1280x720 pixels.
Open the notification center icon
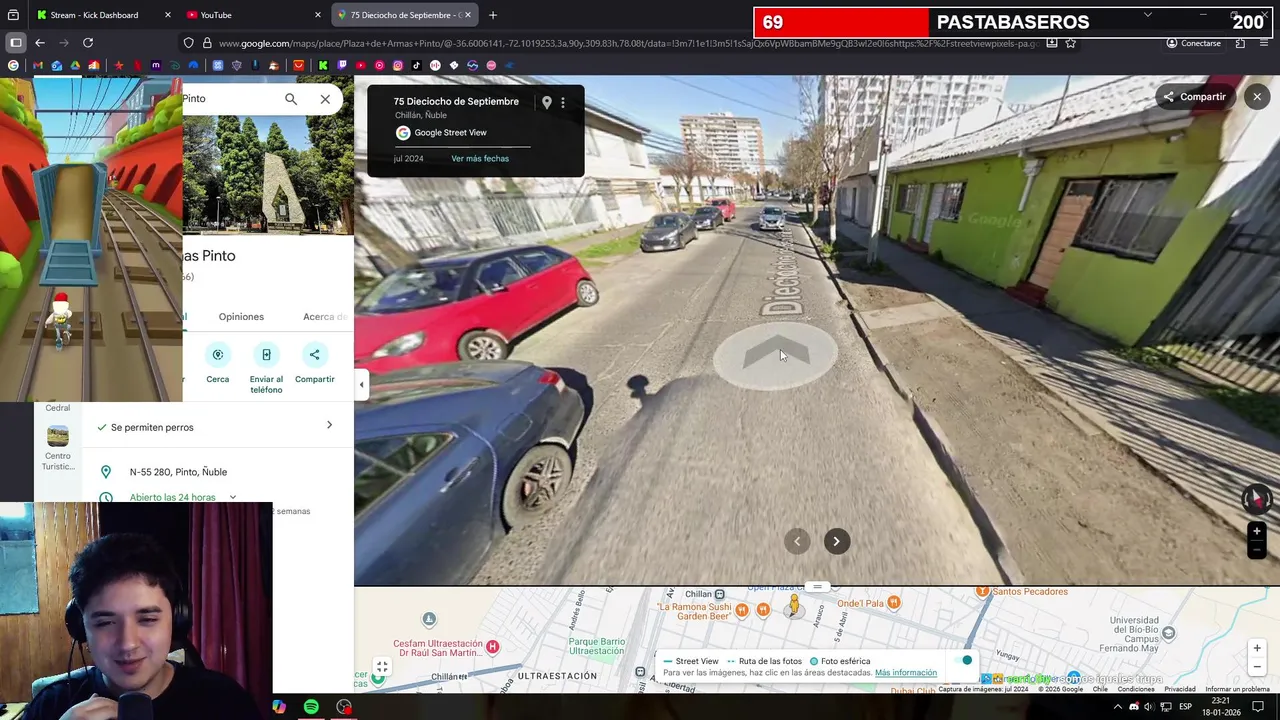[1258, 707]
